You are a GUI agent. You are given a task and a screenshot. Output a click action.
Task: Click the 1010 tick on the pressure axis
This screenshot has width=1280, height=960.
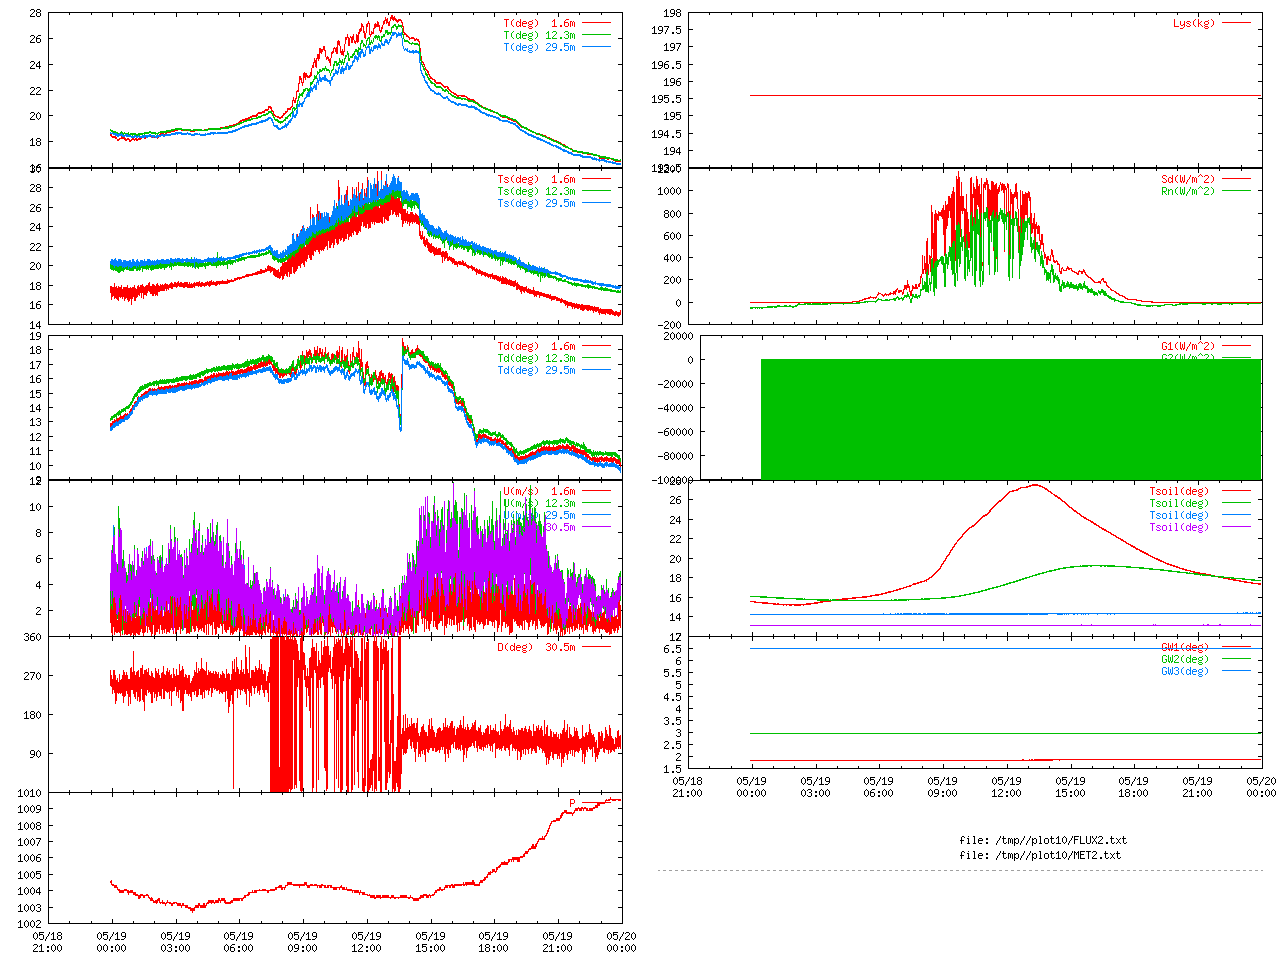(29, 793)
